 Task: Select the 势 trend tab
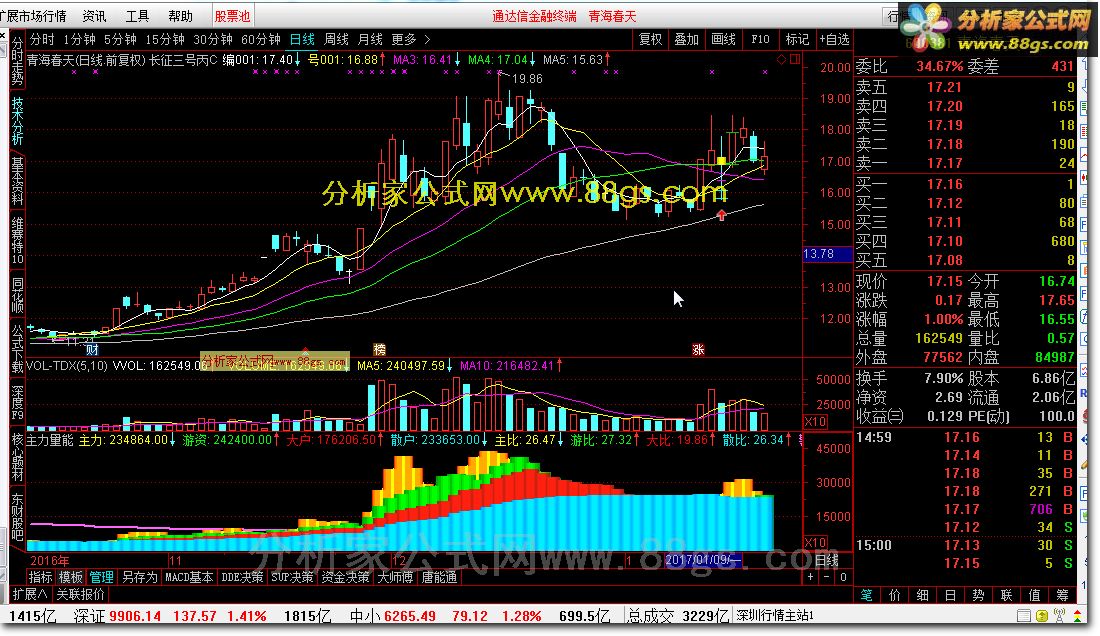coord(978,595)
